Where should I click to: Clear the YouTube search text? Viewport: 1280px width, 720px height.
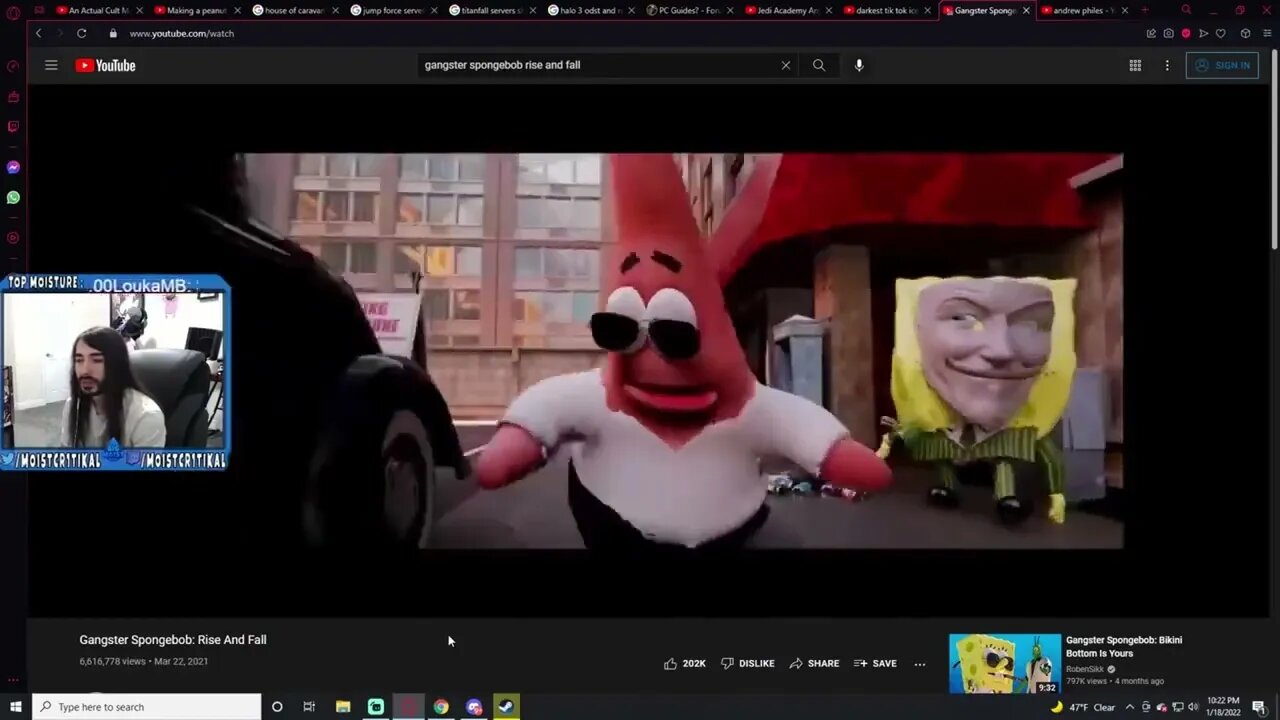click(785, 65)
